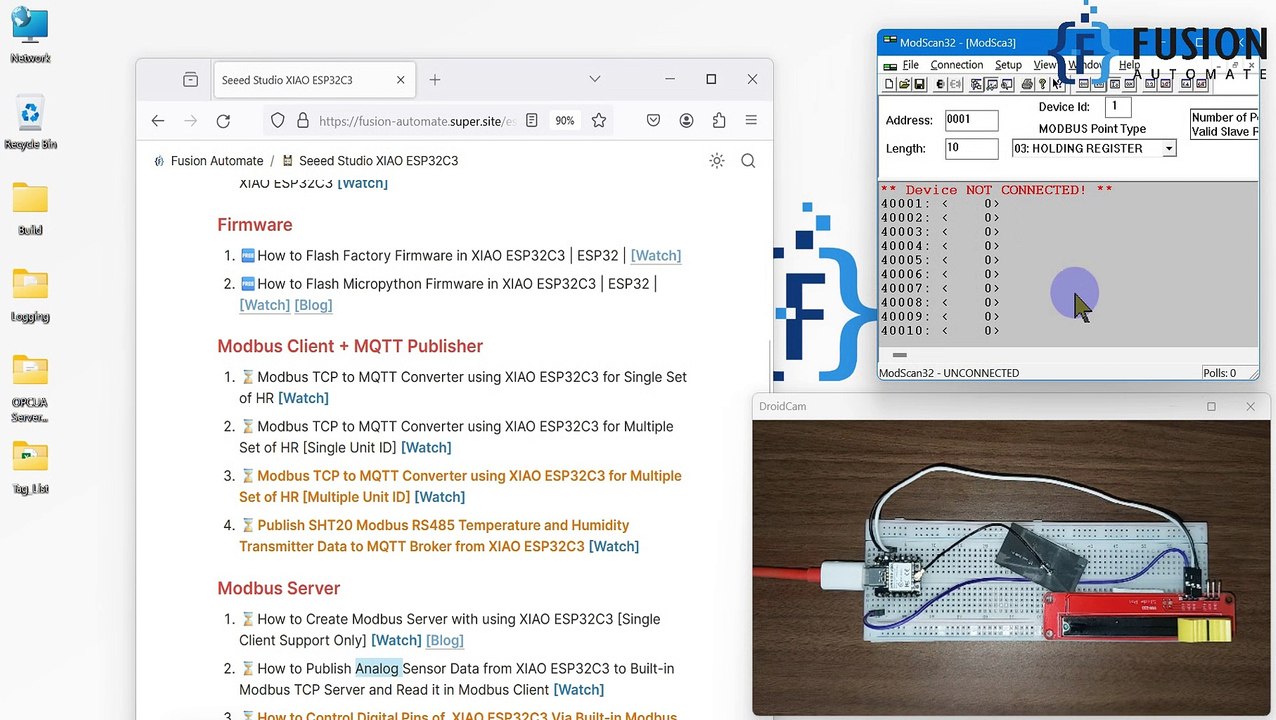Open Tag List folder on desktop
Screen dimensions: 1276x720
click(x=30, y=467)
